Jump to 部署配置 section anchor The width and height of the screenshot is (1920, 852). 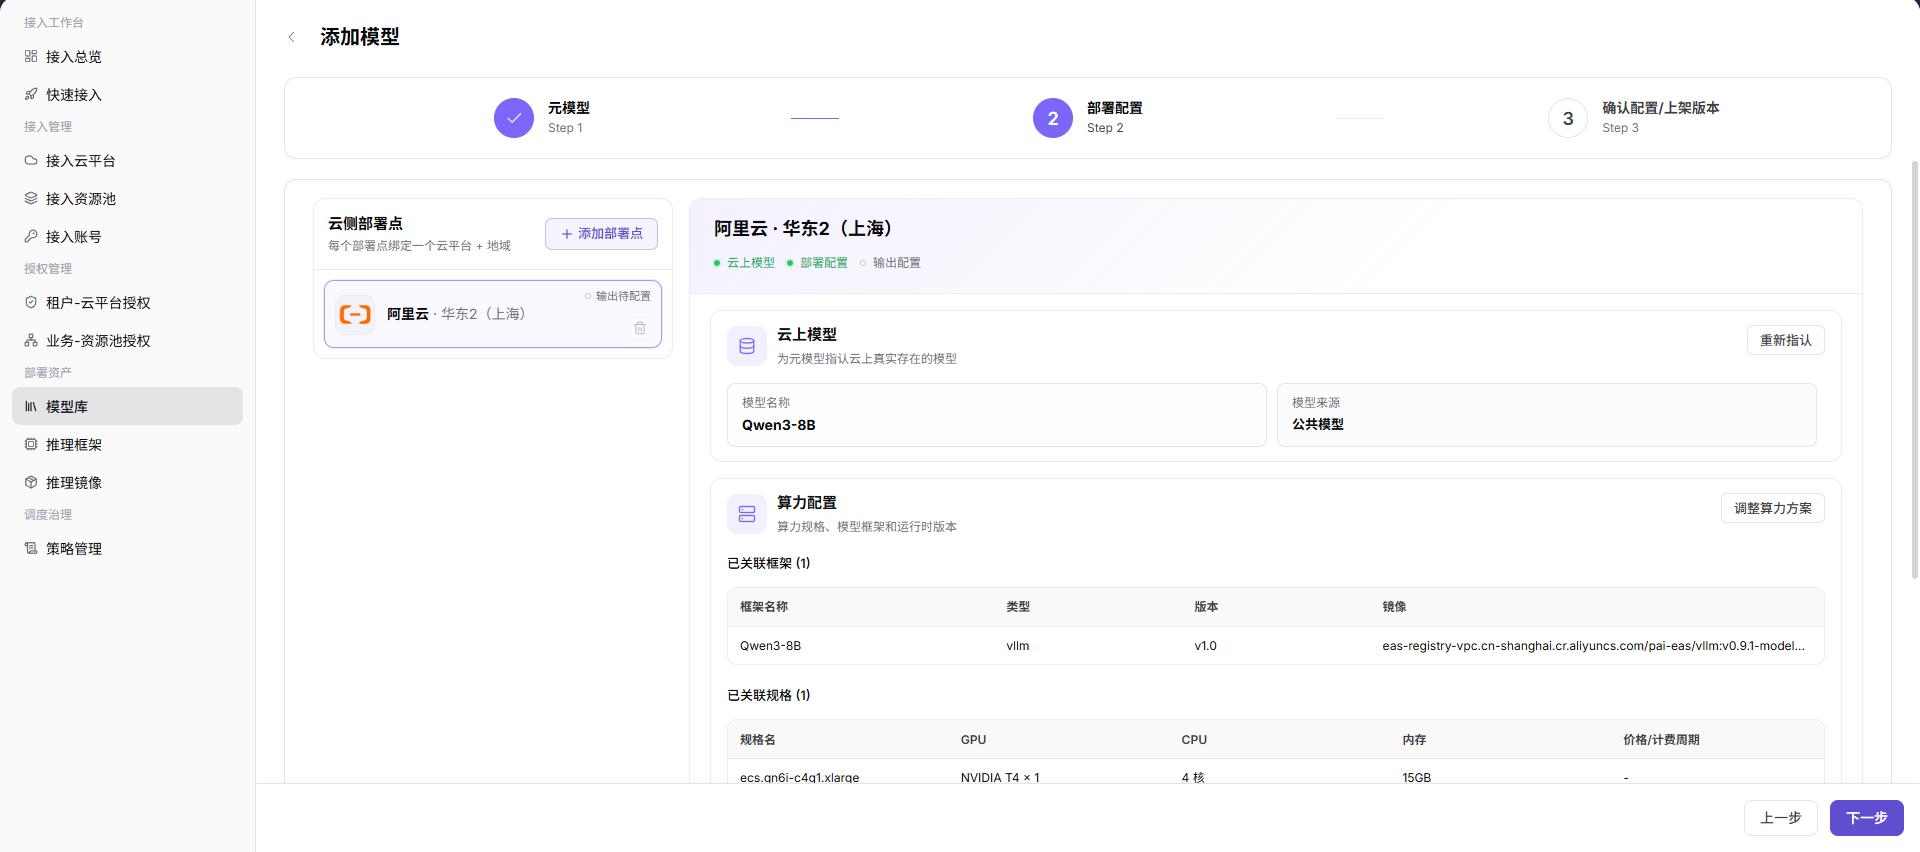(x=817, y=262)
